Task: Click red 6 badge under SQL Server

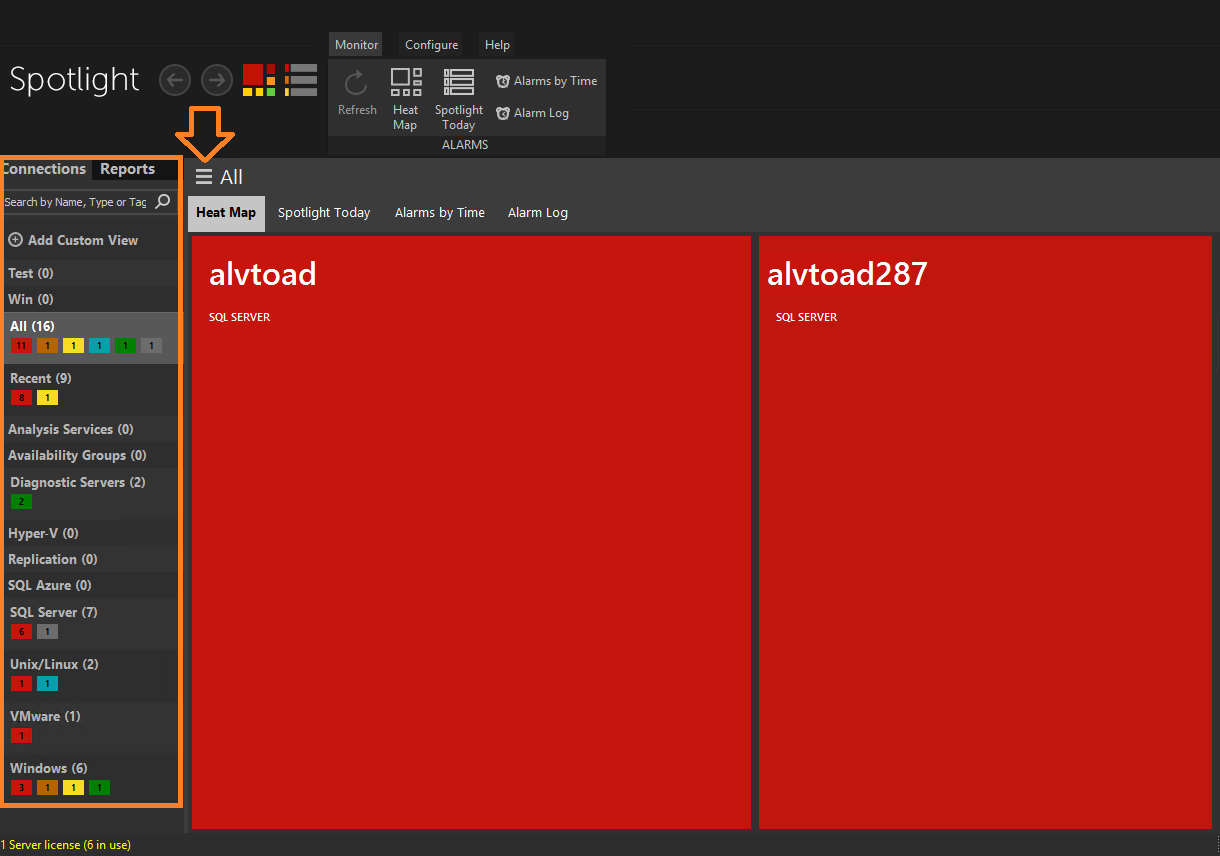Action: (x=21, y=632)
